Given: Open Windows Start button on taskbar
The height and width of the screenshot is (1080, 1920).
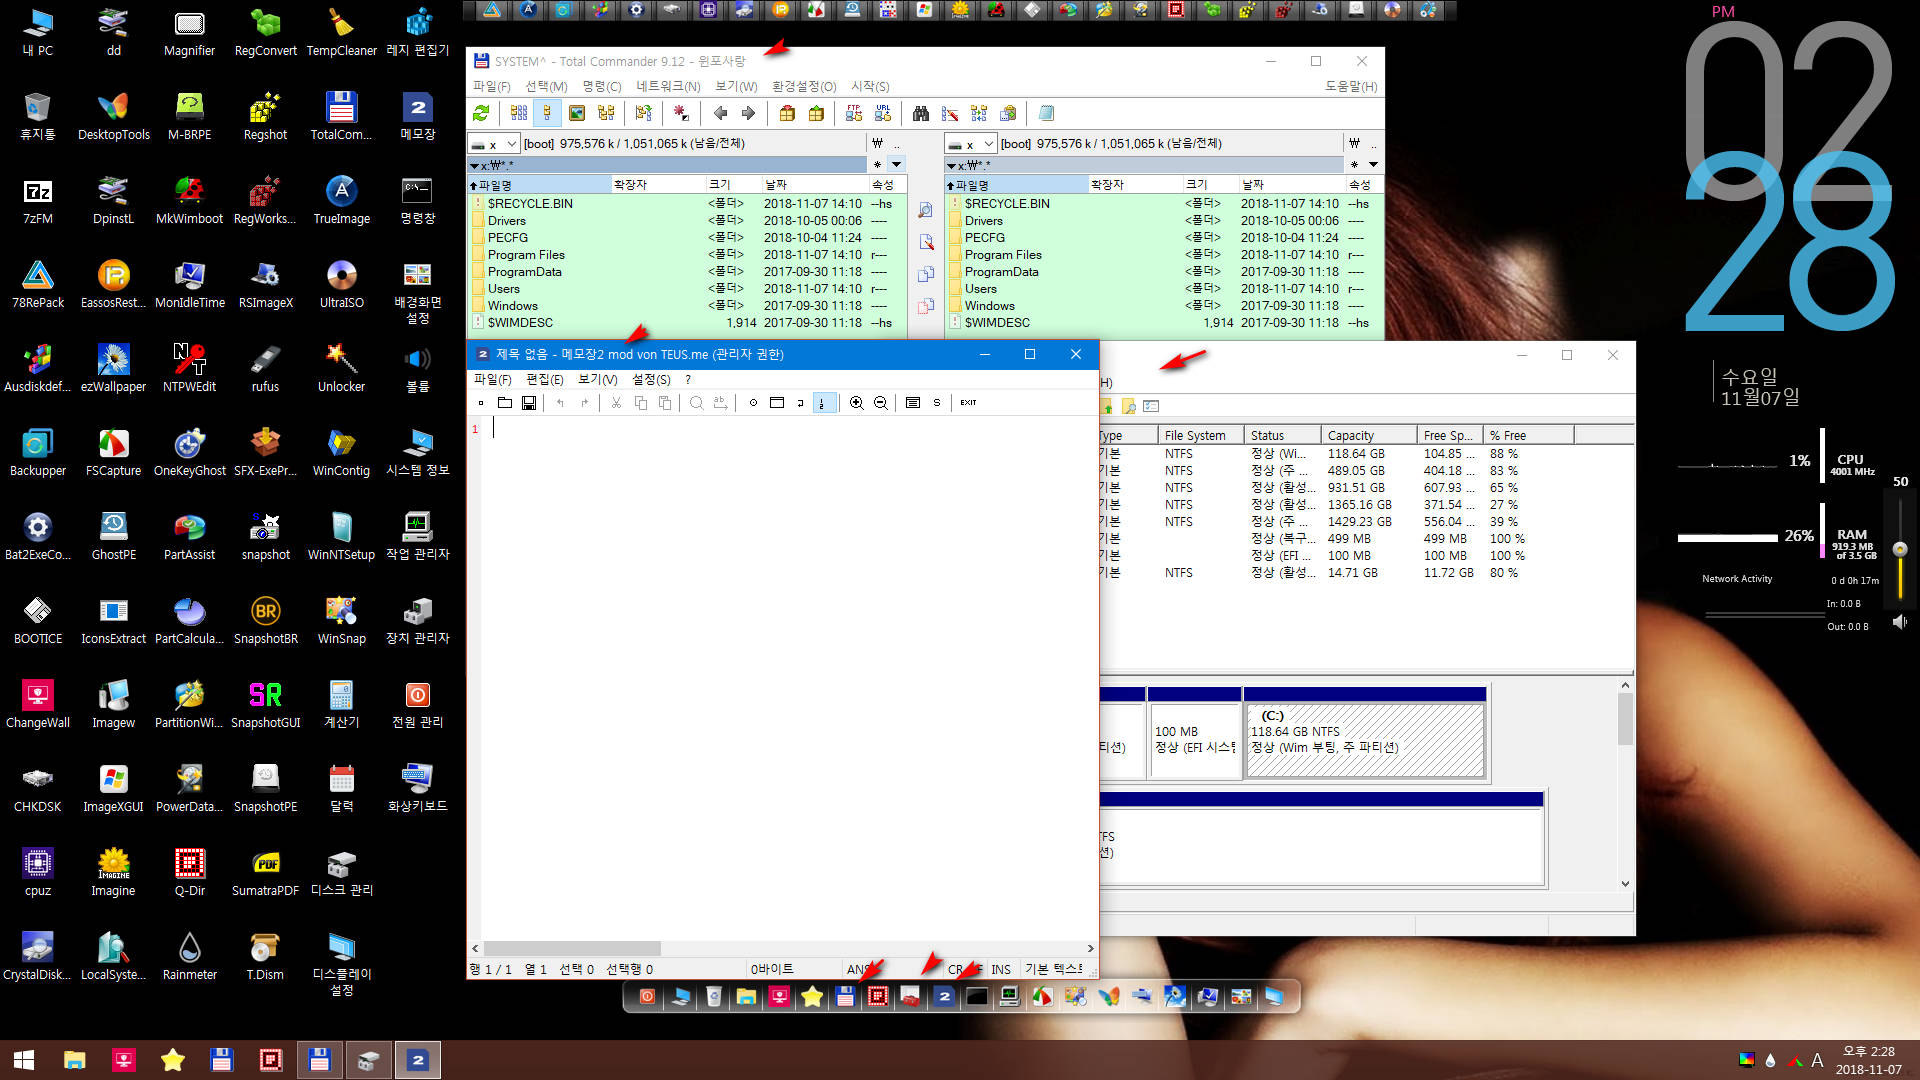Looking at the screenshot, I should (24, 1060).
